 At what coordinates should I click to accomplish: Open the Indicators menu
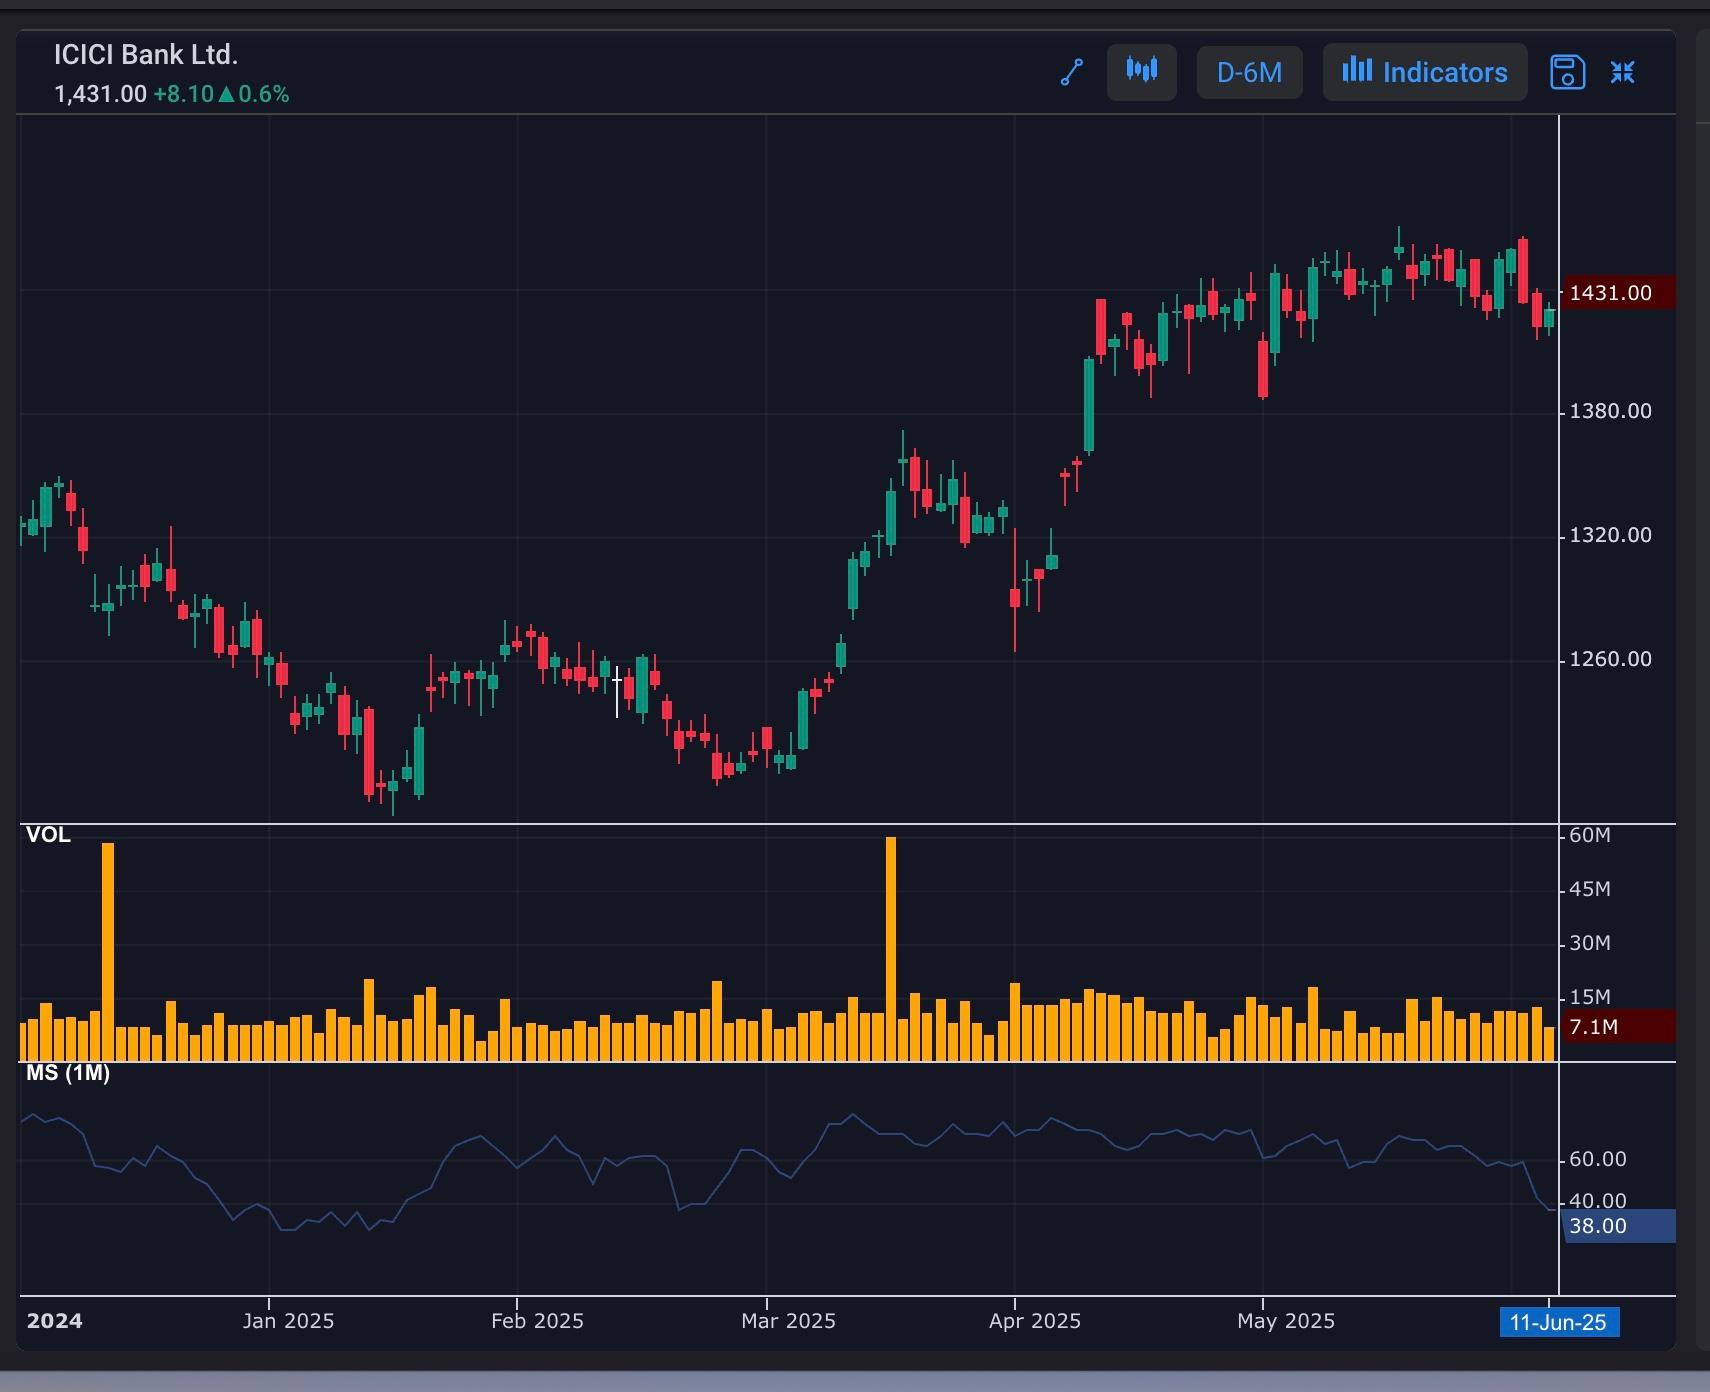click(1425, 72)
